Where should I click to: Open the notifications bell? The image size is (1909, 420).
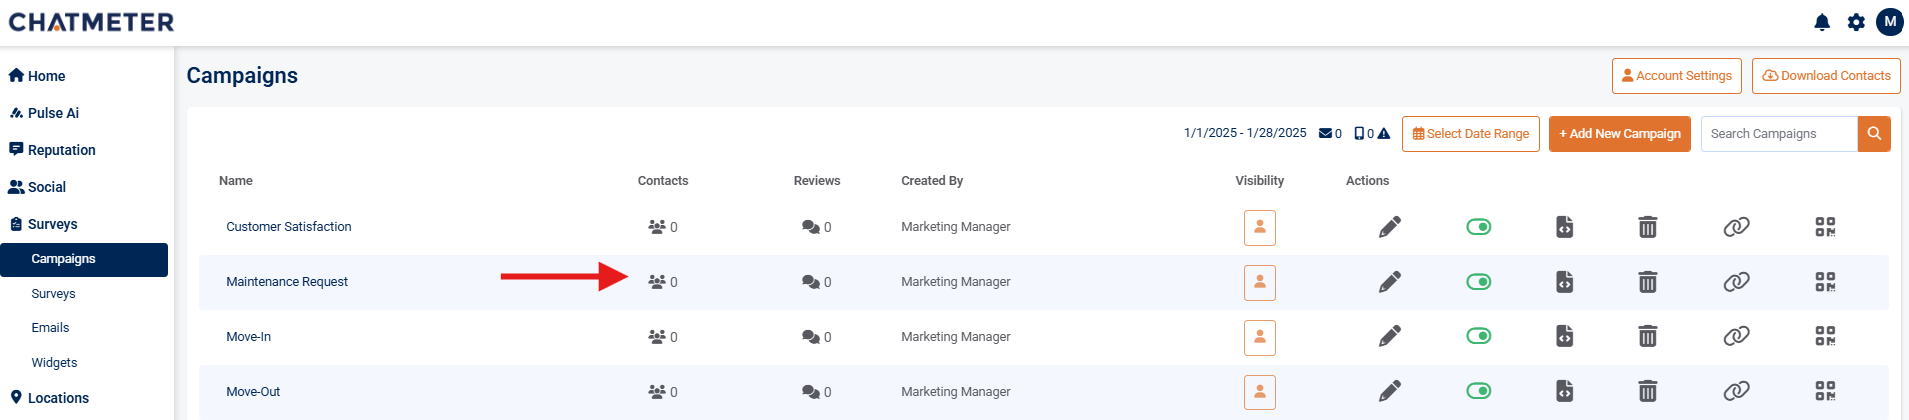[1822, 22]
